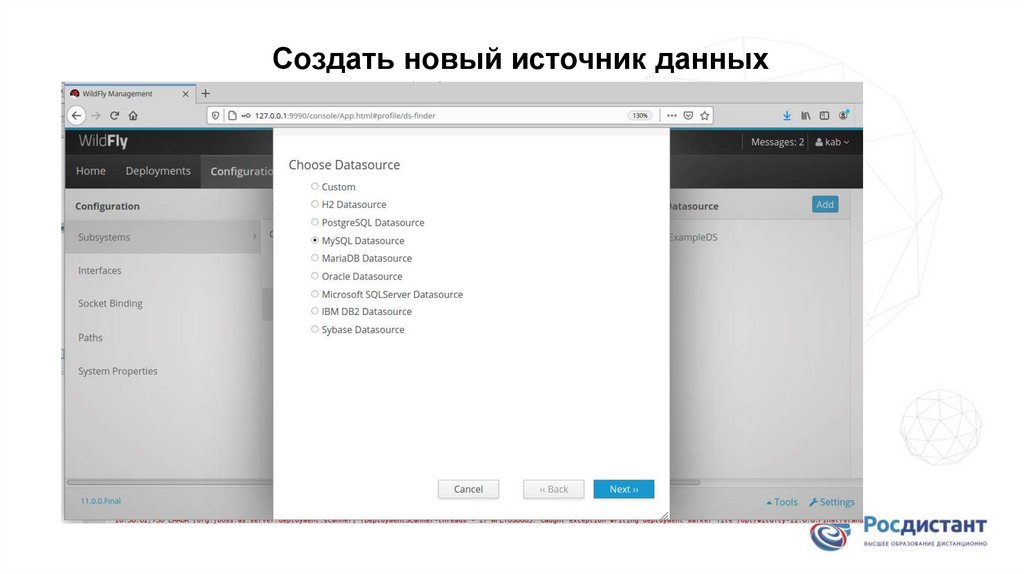Click the Add datasource button
The image size is (1024, 574).
pos(825,204)
